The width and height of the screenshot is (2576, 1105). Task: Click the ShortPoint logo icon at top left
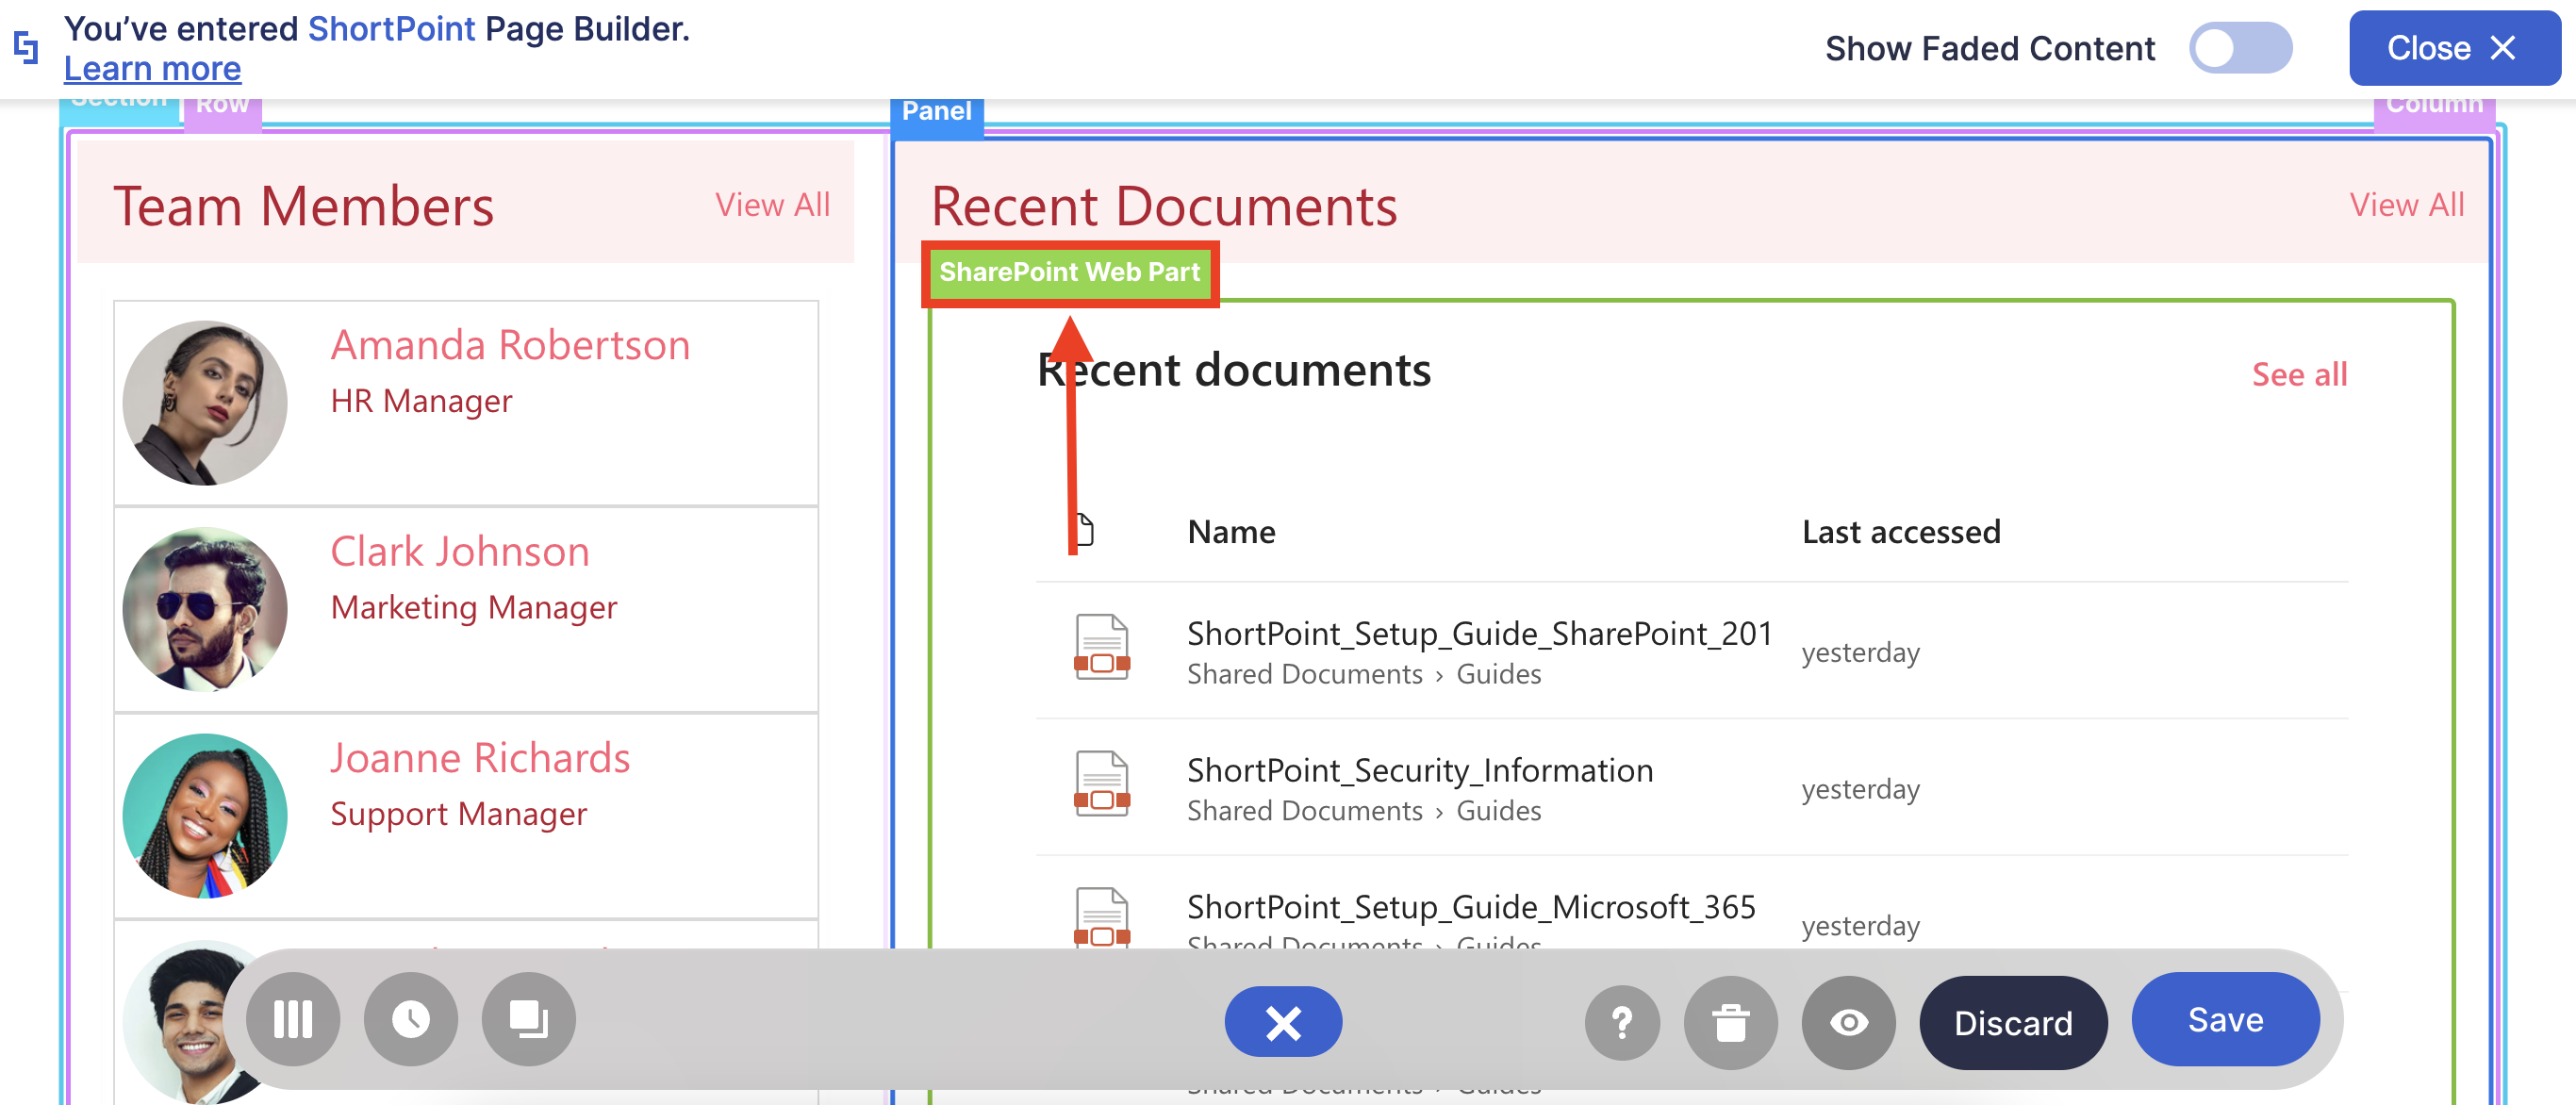point(26,47)
